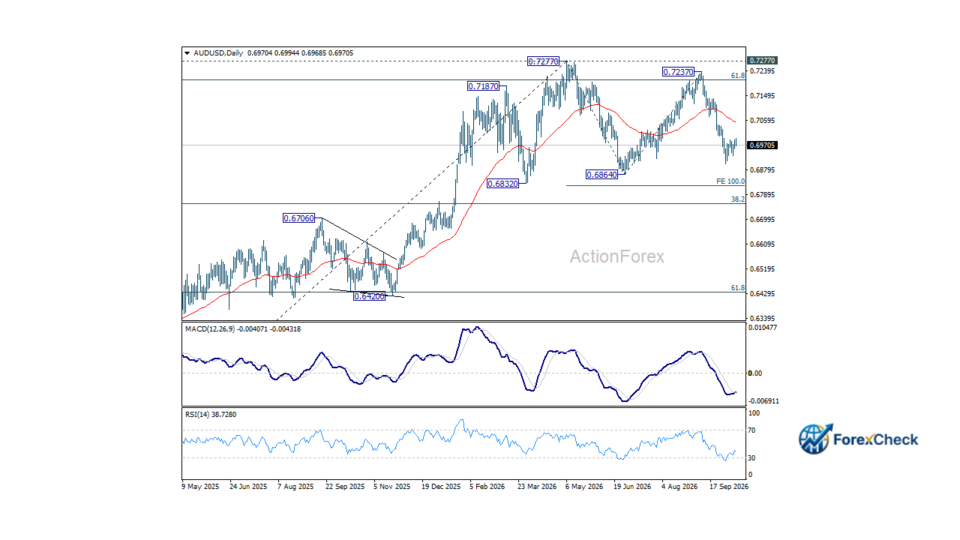The width and height of the screenshot is (960, 540).
Task: Click the 0.66095 price axis value
Action: coord(762,244)
